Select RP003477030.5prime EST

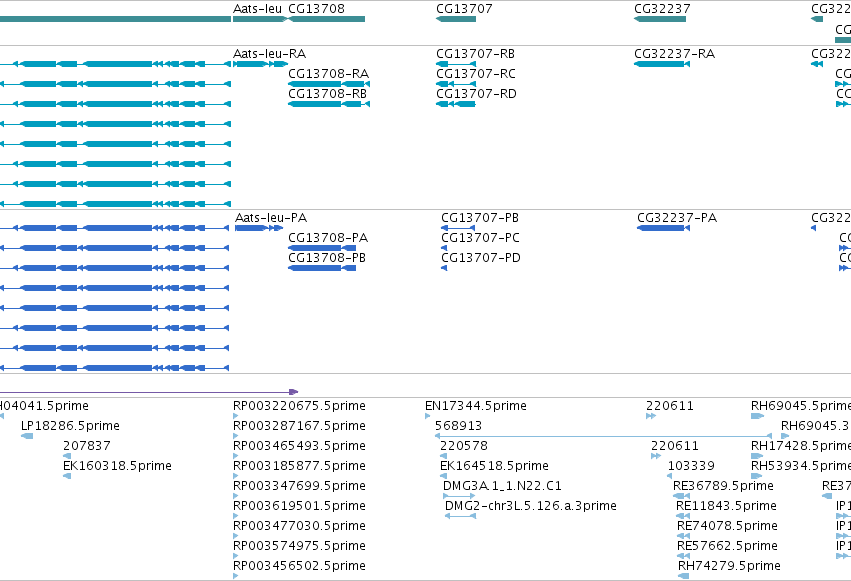[299, 526]
